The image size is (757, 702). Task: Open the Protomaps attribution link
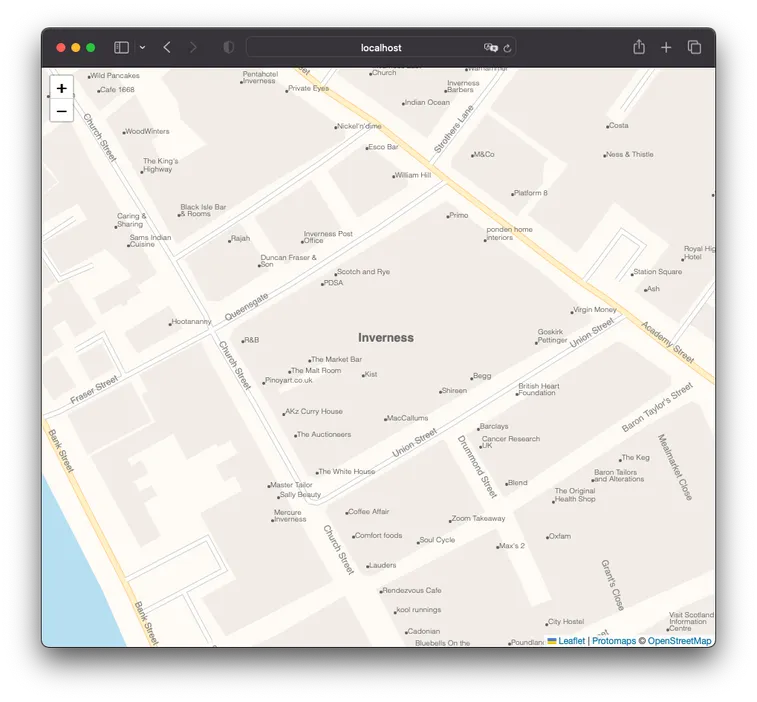(613, 641)
